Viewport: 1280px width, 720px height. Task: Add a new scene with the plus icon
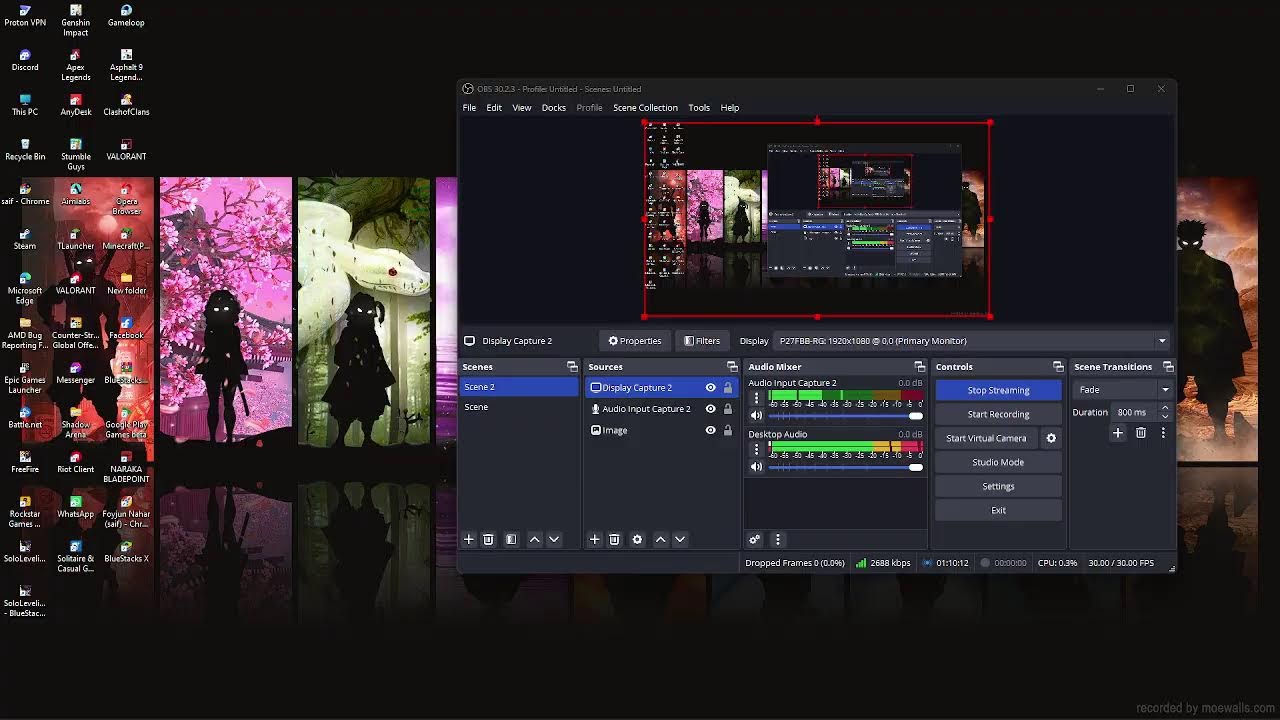click(468, 539)
